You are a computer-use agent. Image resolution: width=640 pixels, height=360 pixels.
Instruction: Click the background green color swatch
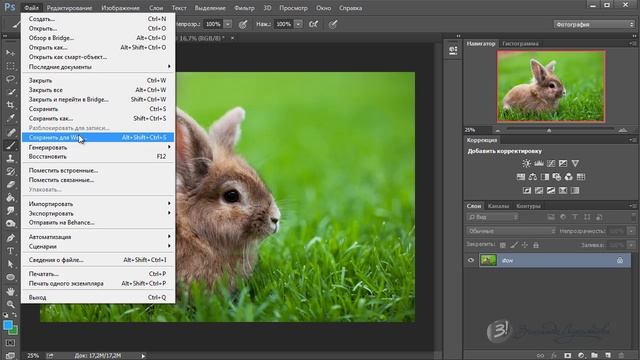[14, 331]
